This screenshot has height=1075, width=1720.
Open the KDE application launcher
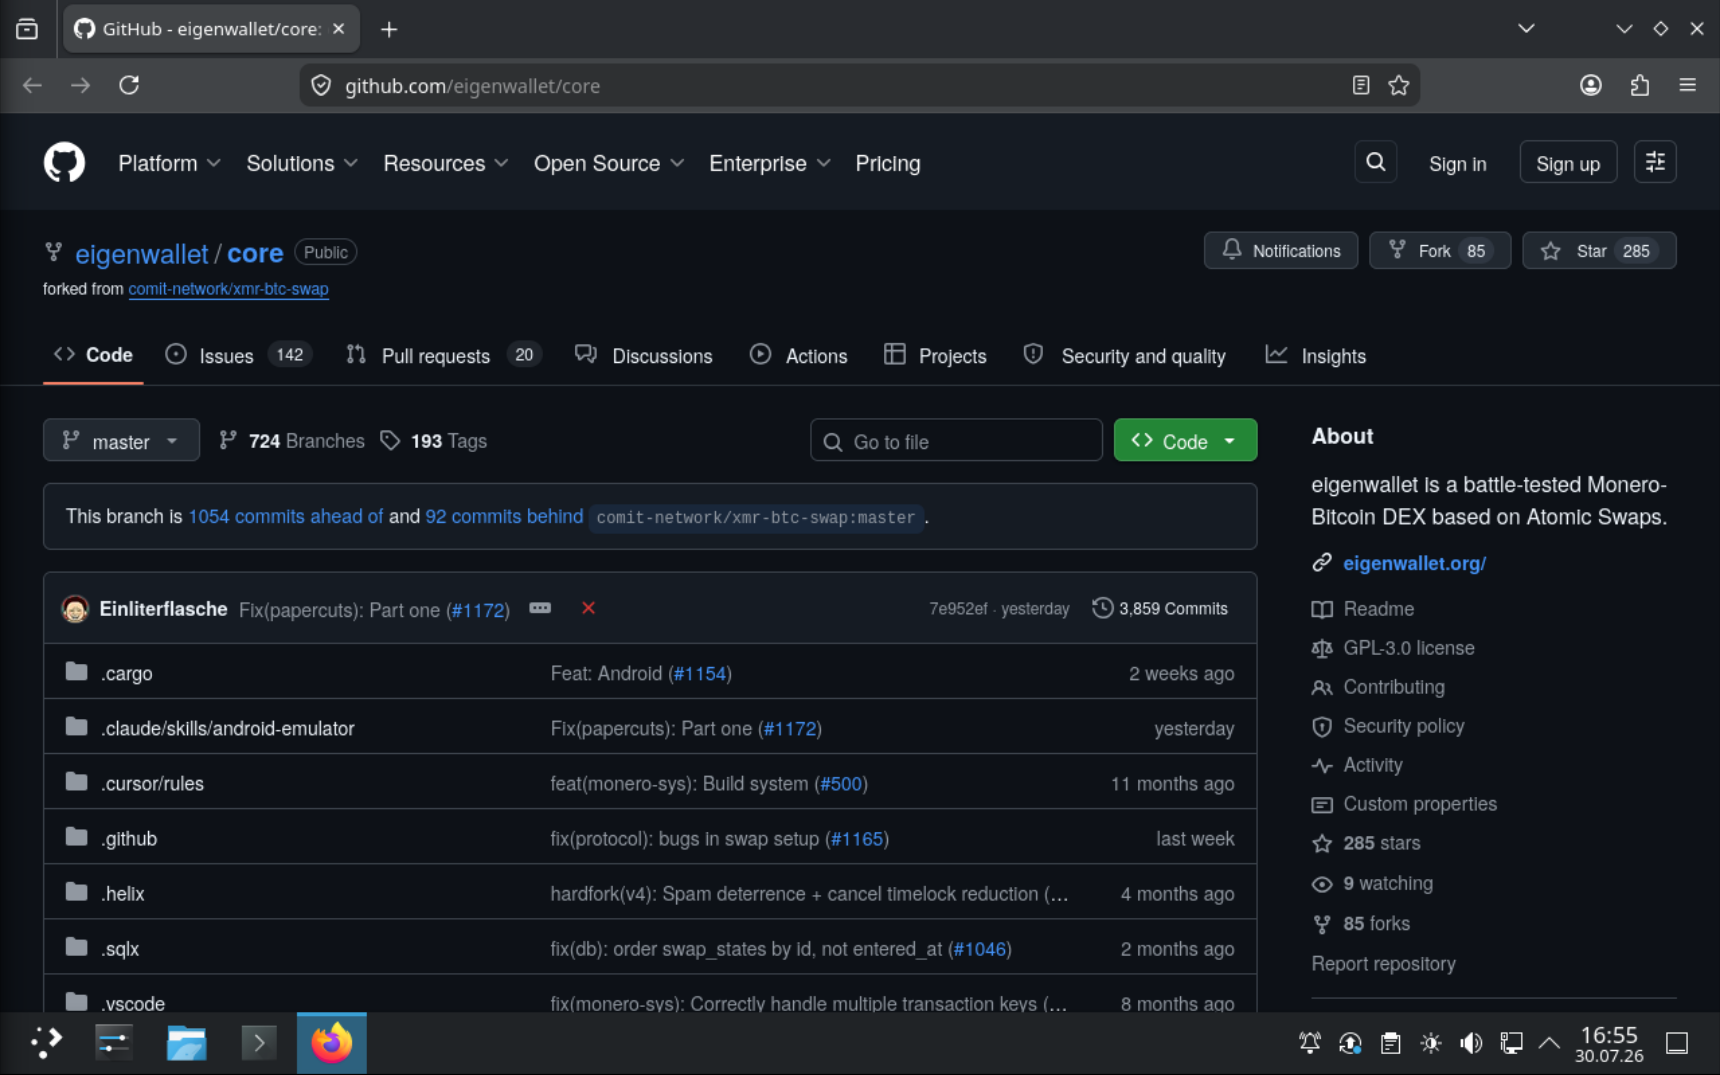click(45, 1043)
